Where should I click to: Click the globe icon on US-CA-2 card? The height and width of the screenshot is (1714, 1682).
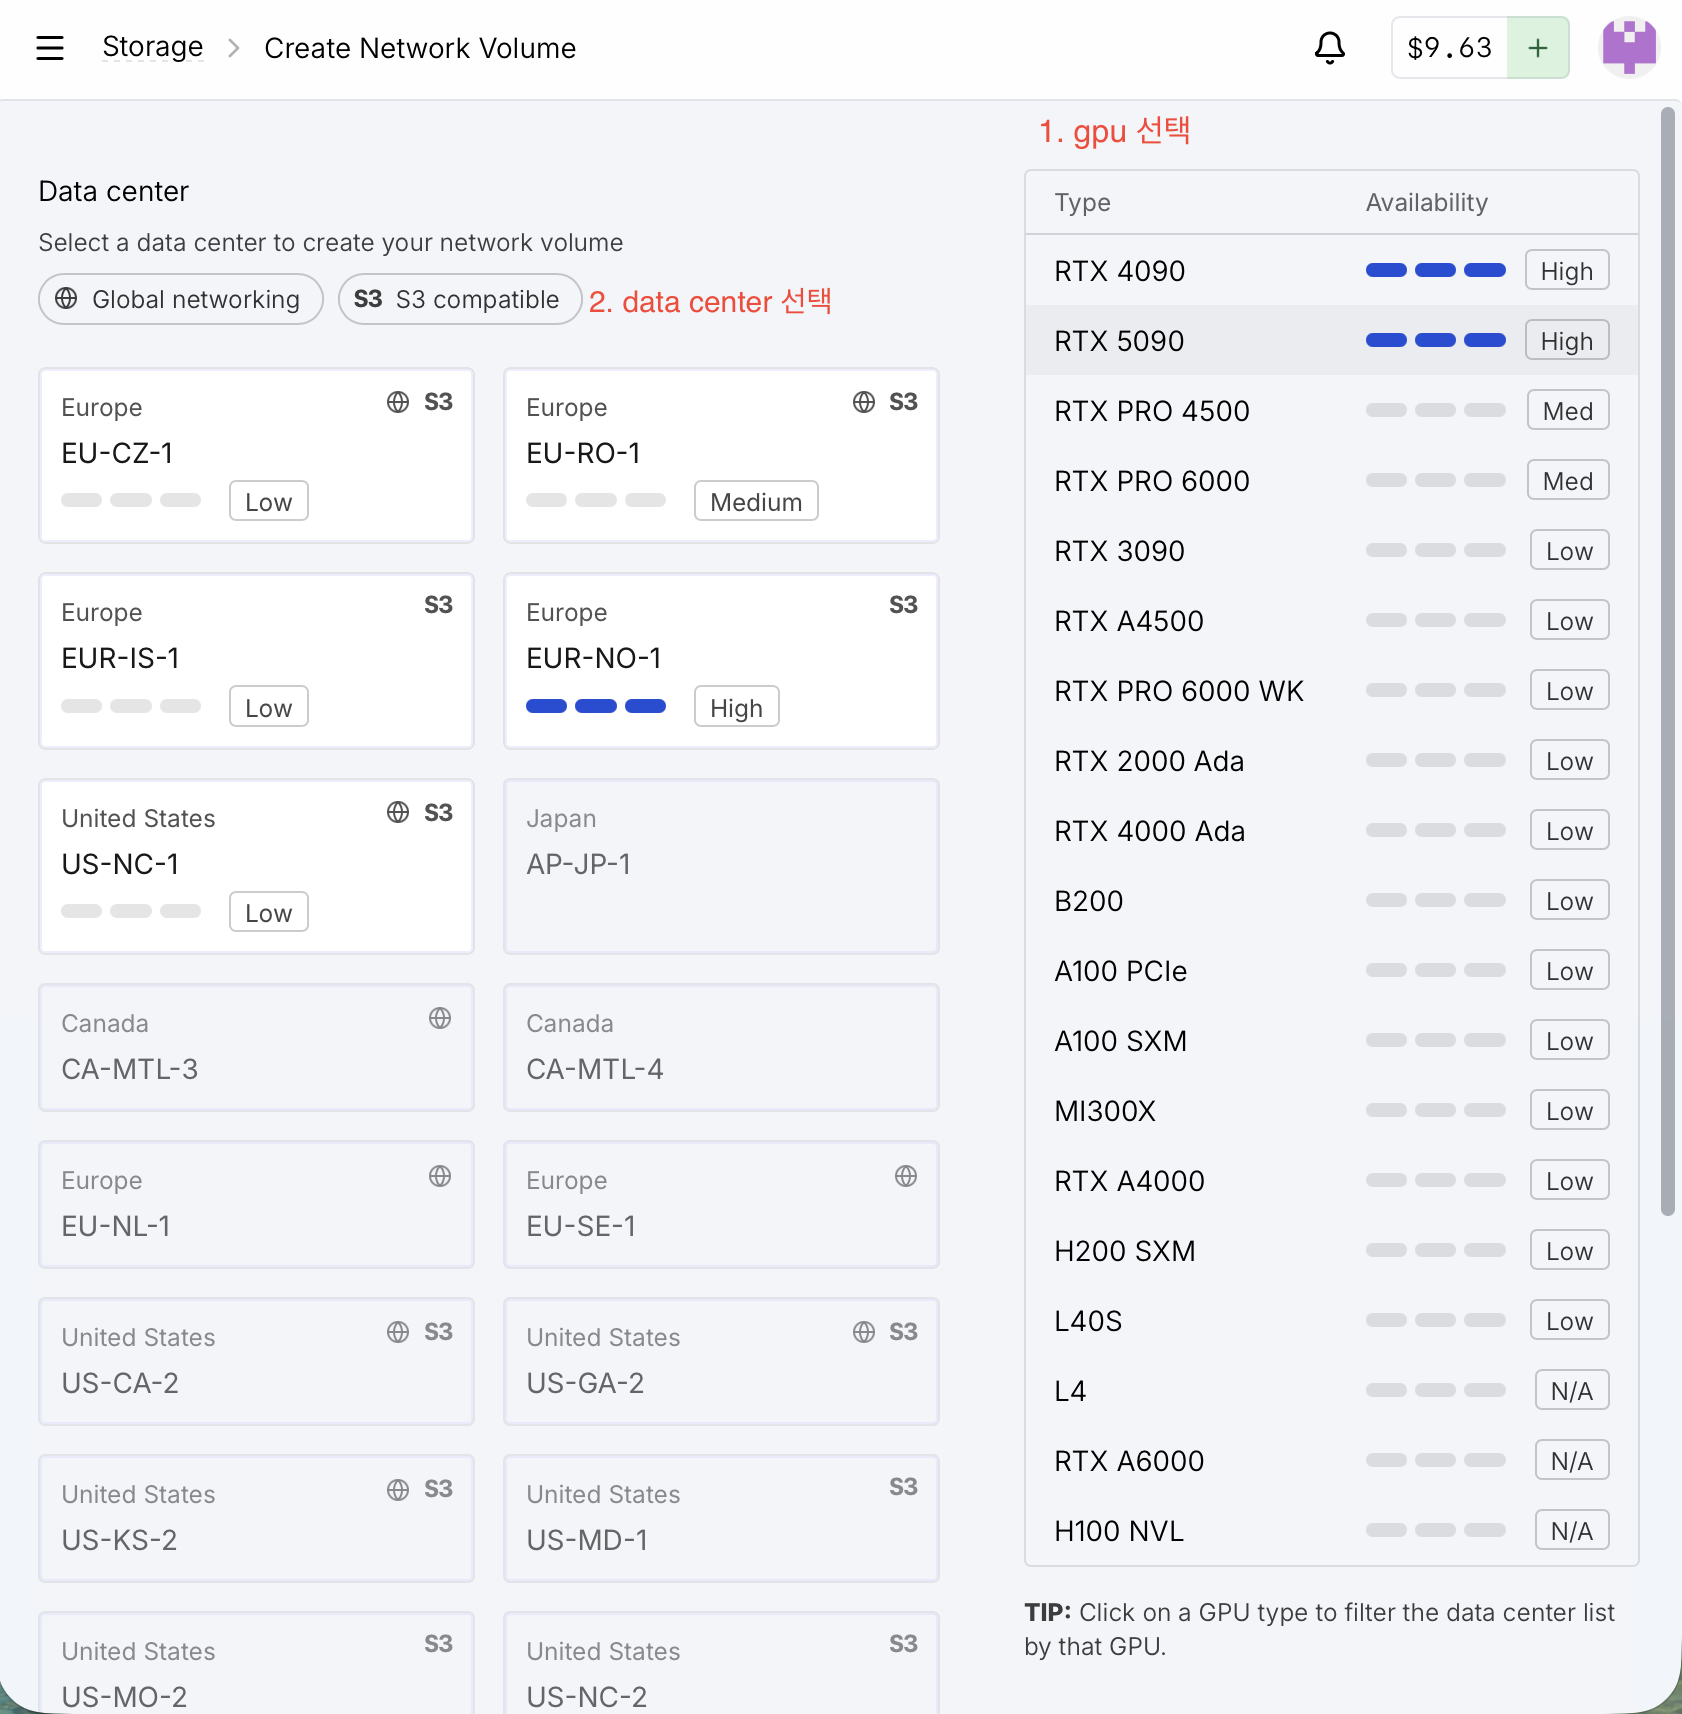[x=398, y=1332]
